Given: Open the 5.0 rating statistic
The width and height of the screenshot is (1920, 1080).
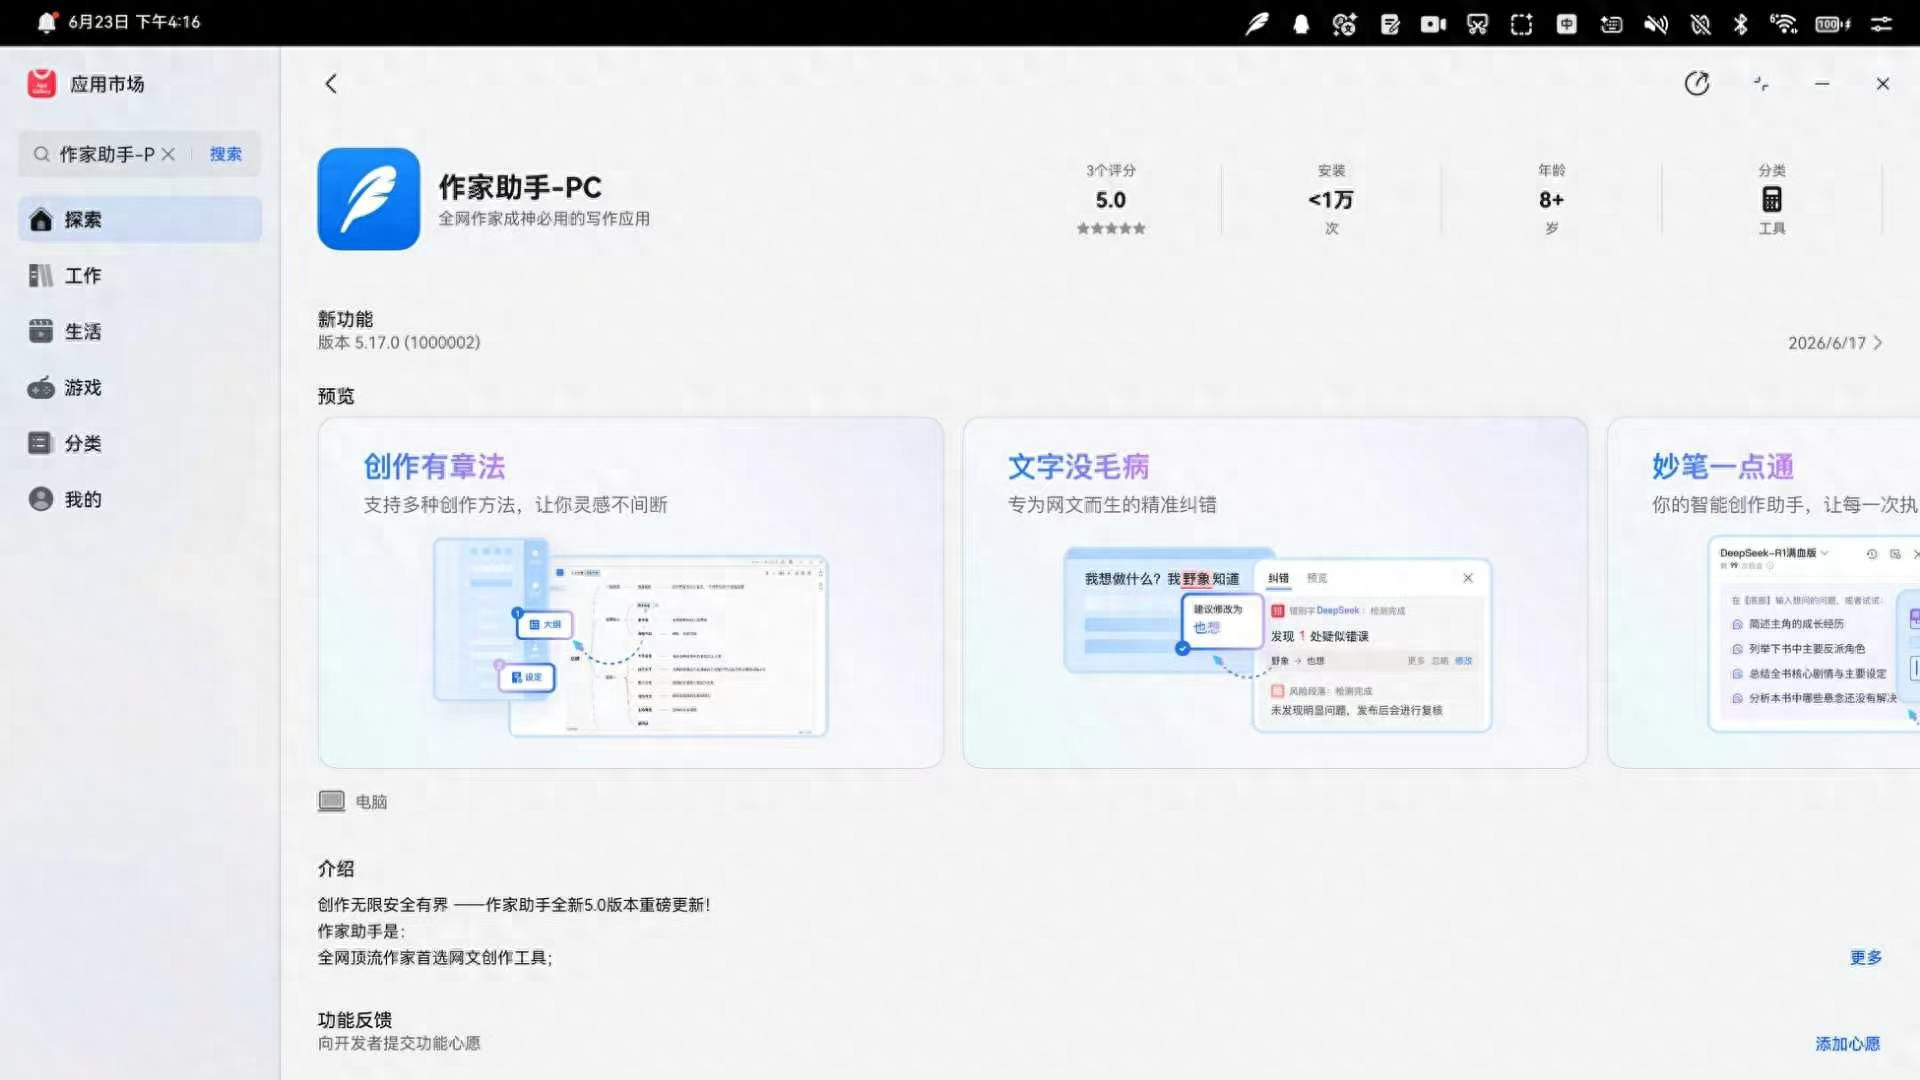Looking at the screenshot, I should pos(1110,200).
